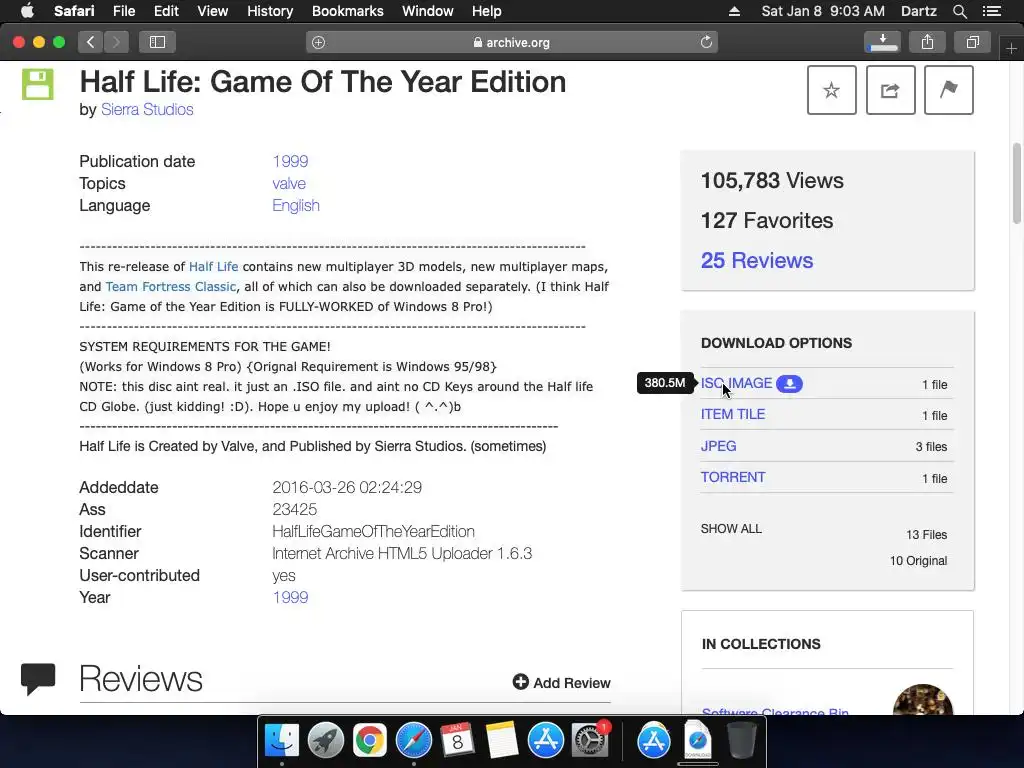Screen dimensions: 1024x768
Task: Click the archive.org address bar
Action: (512, 42)
